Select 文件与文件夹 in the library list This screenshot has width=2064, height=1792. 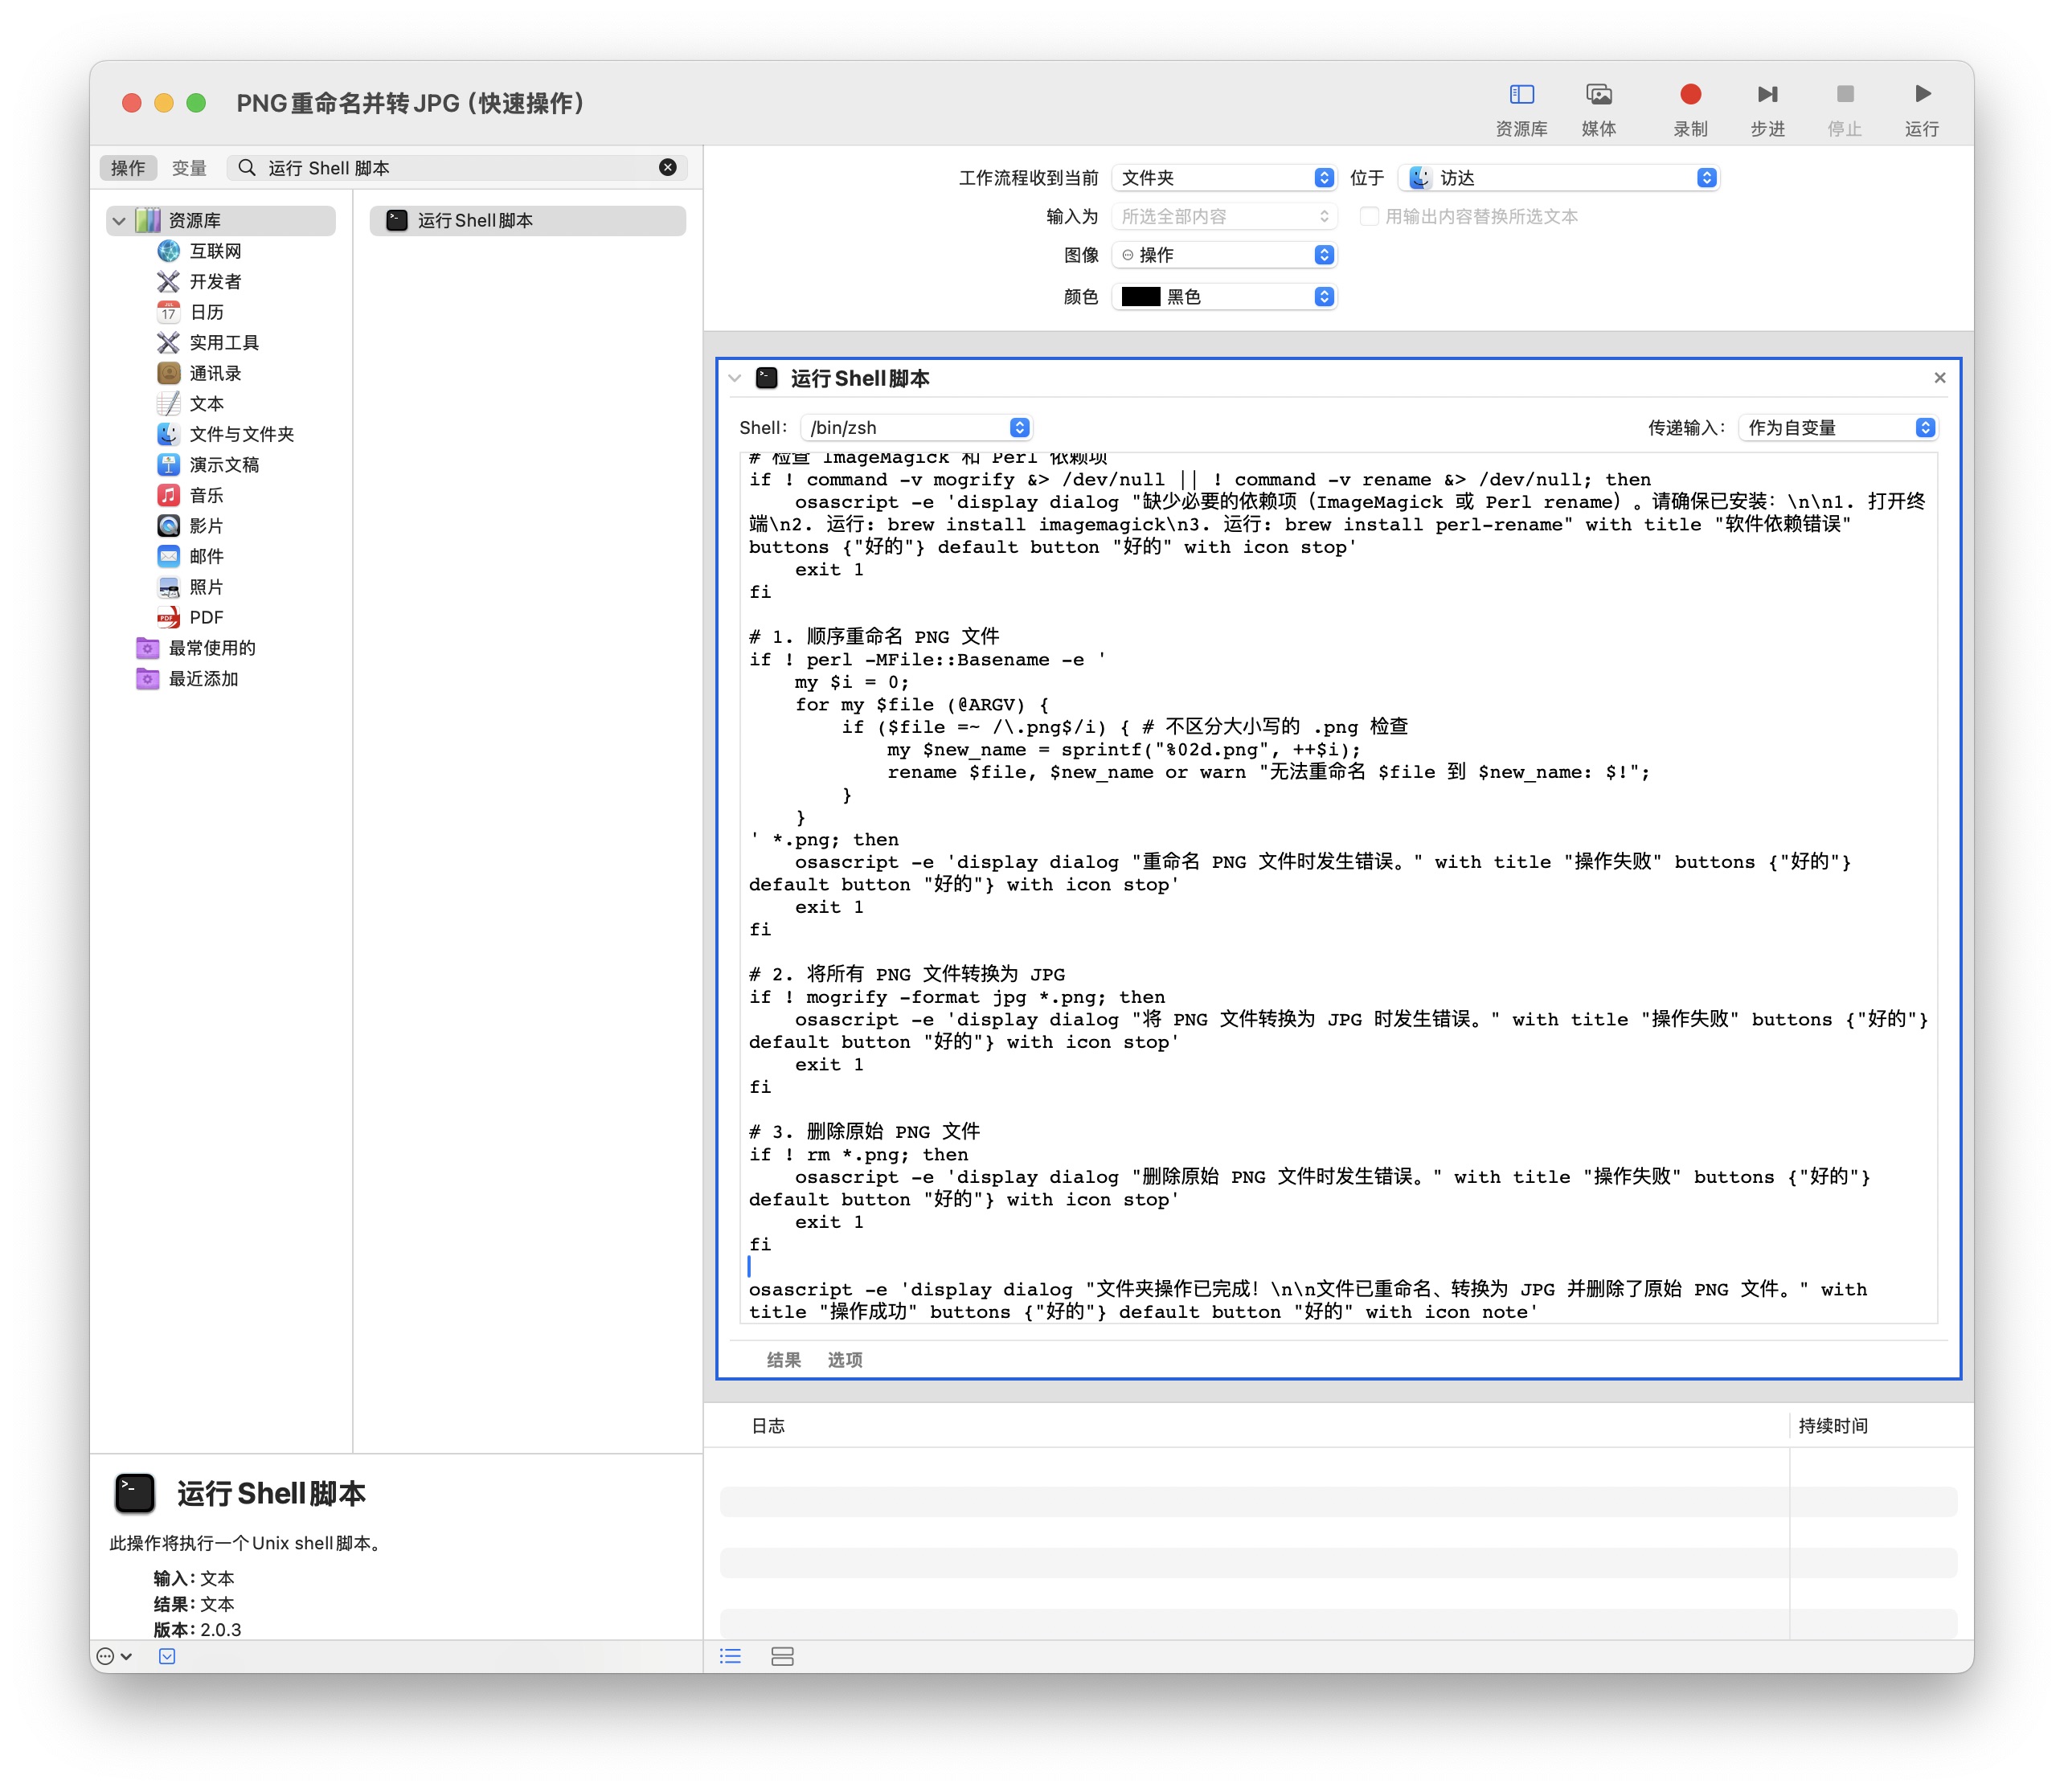pos(241,434)
